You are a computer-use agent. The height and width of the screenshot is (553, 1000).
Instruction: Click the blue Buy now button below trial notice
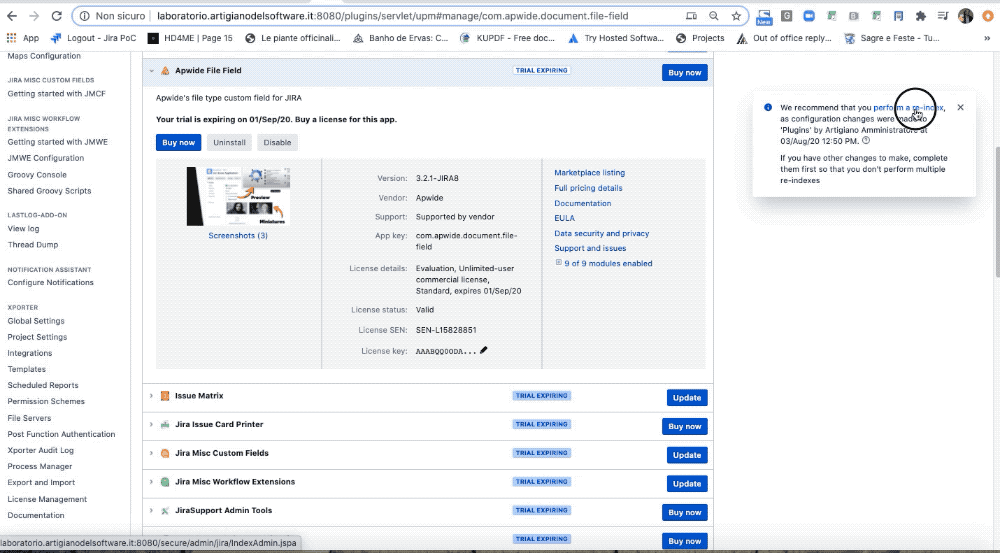(179, 142)
